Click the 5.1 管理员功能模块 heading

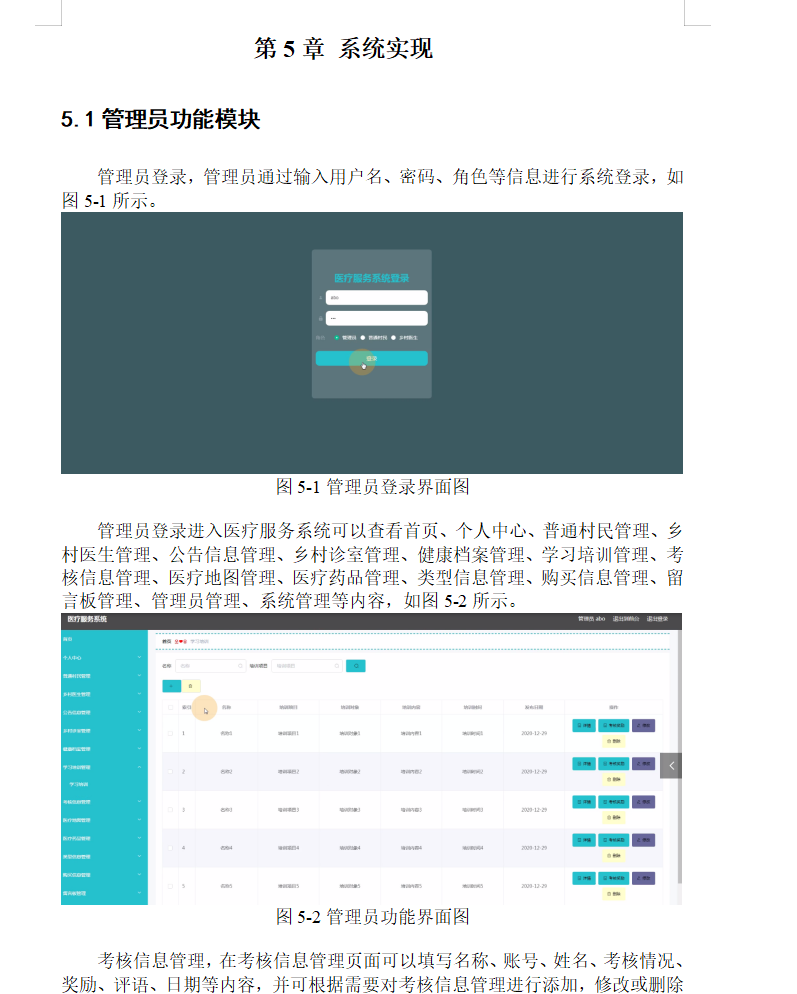pyautogui.click(x=160, y=119)
